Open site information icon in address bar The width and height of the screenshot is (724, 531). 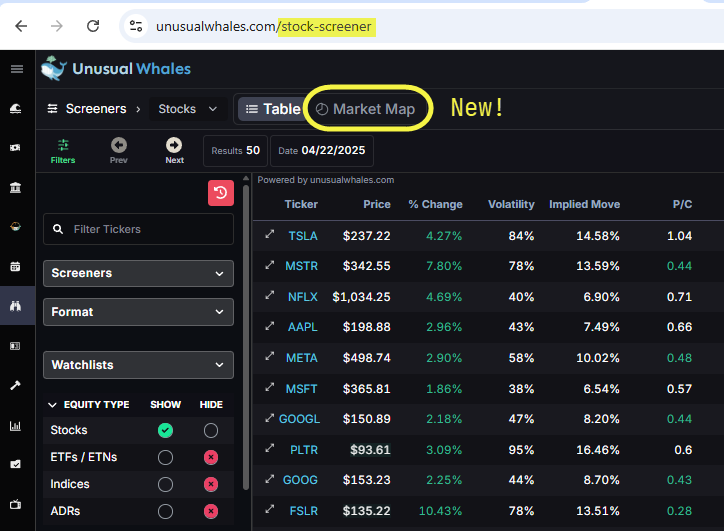pyautogui.click(x=136, y=26)
